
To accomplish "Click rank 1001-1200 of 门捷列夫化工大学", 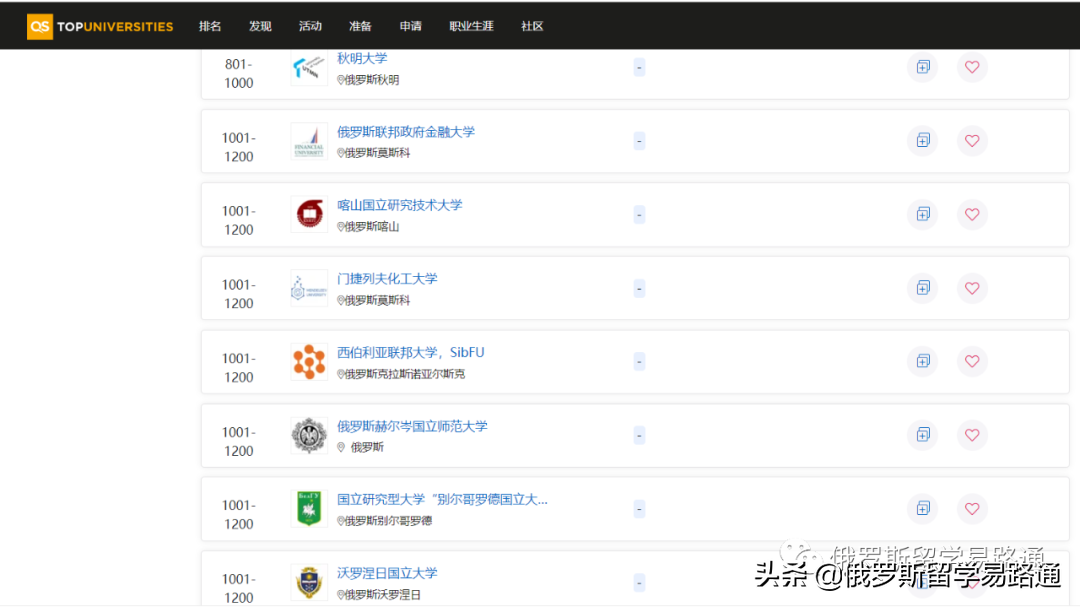I will 239,294.
